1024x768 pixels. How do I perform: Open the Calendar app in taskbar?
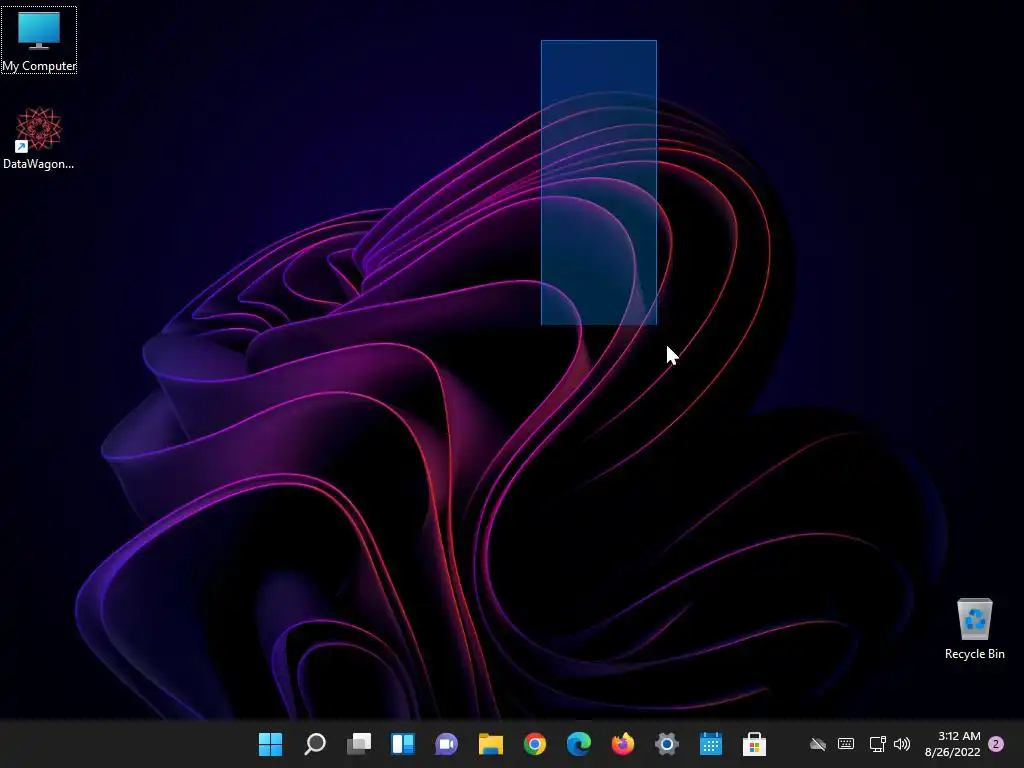(711, 744)
